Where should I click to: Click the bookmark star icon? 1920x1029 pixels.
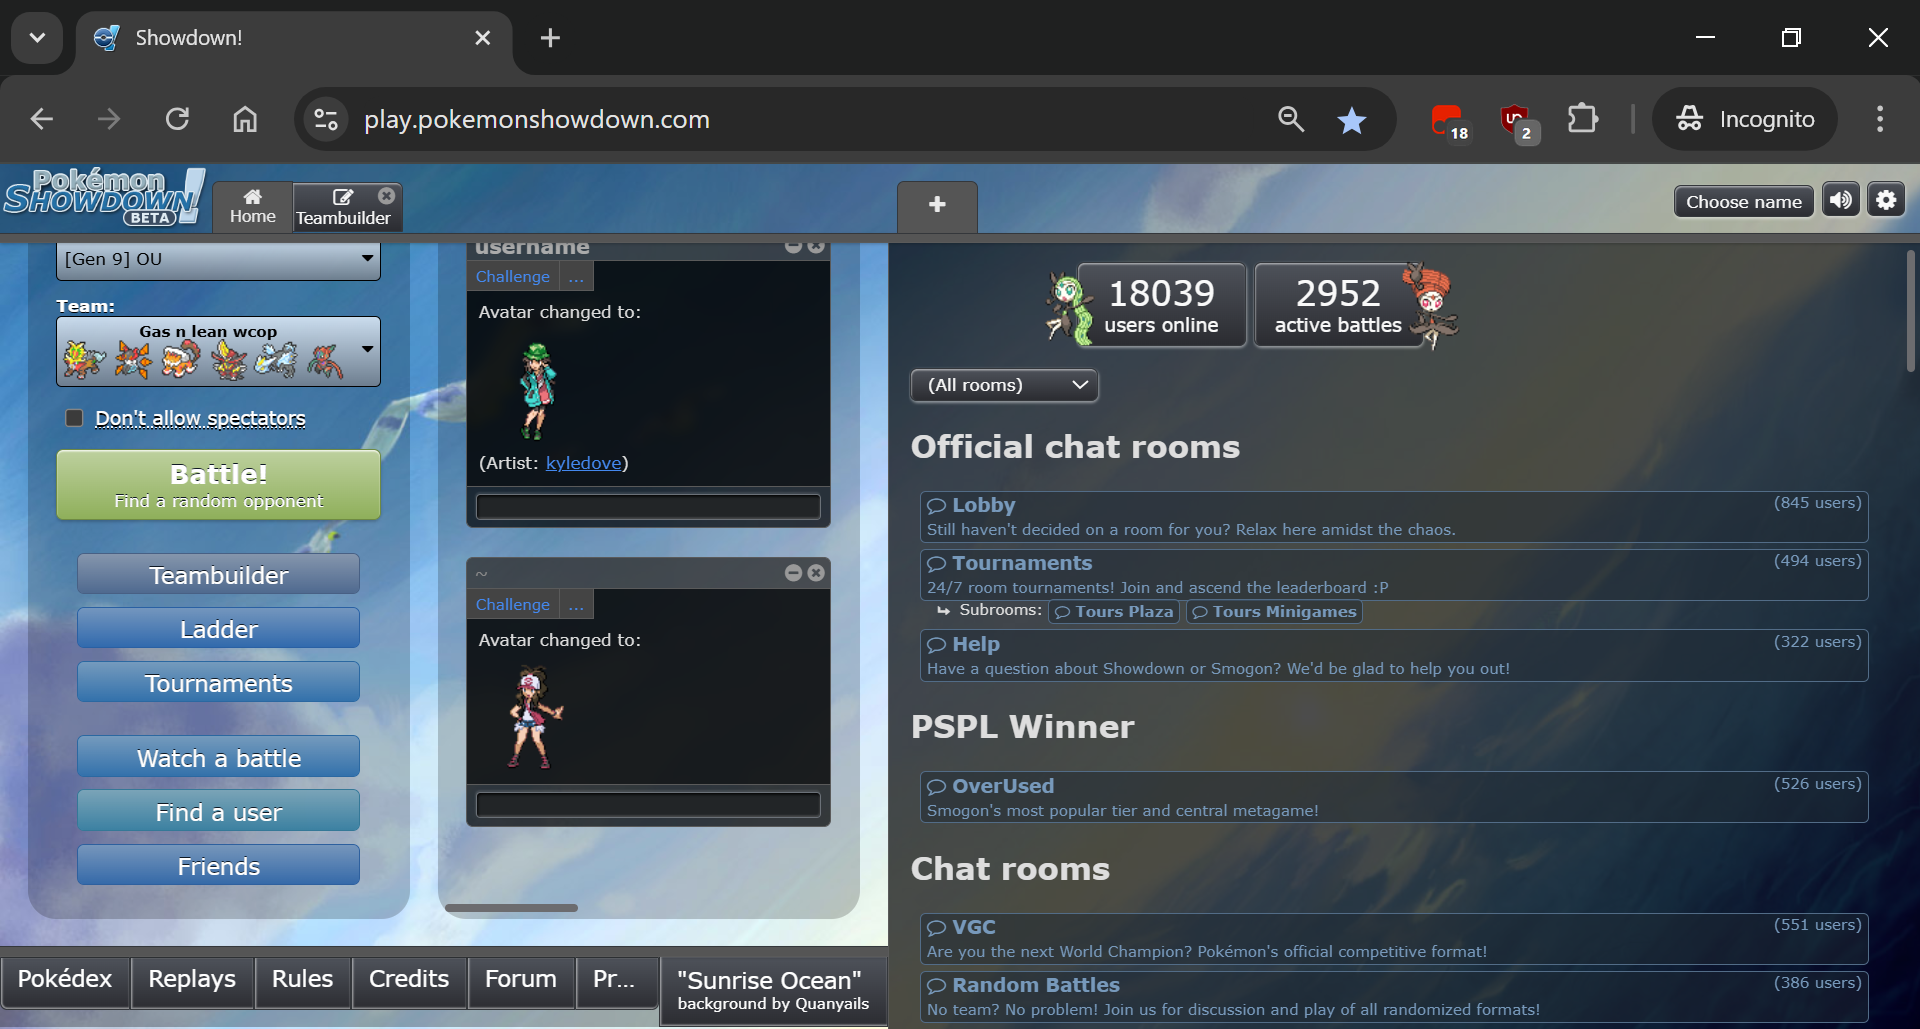point(1352,120)
